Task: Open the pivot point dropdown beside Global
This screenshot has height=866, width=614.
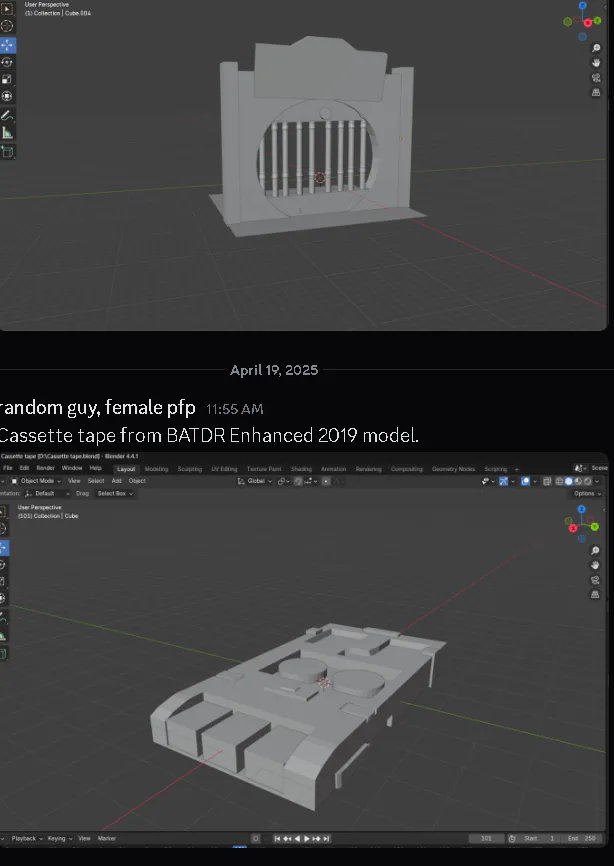Action: pos(284,481)
